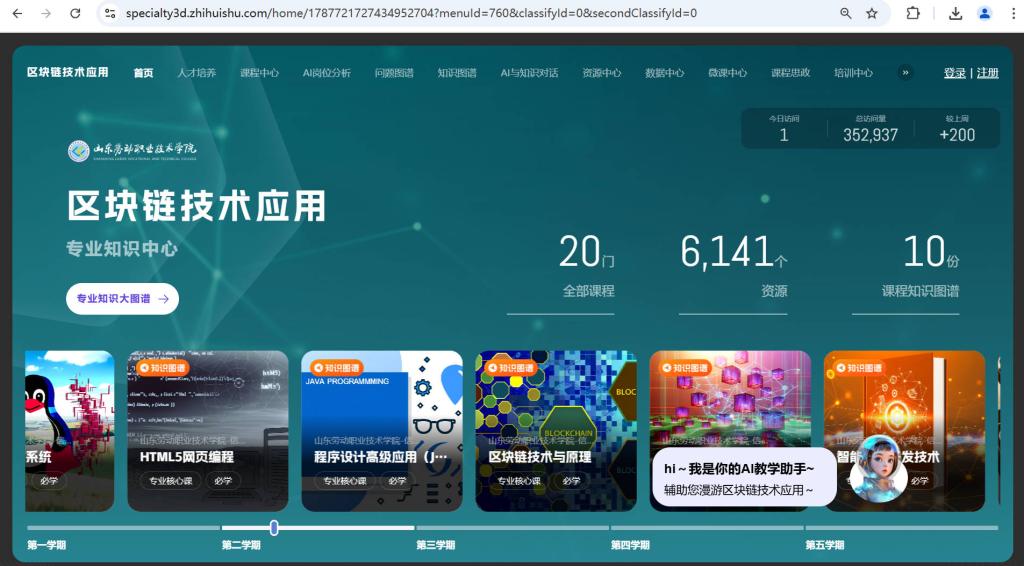Click the 区块链技术应用 site title logo
Image resolution: width=1024 pixels, height=566 pixels.
click(x=68, y=72)
